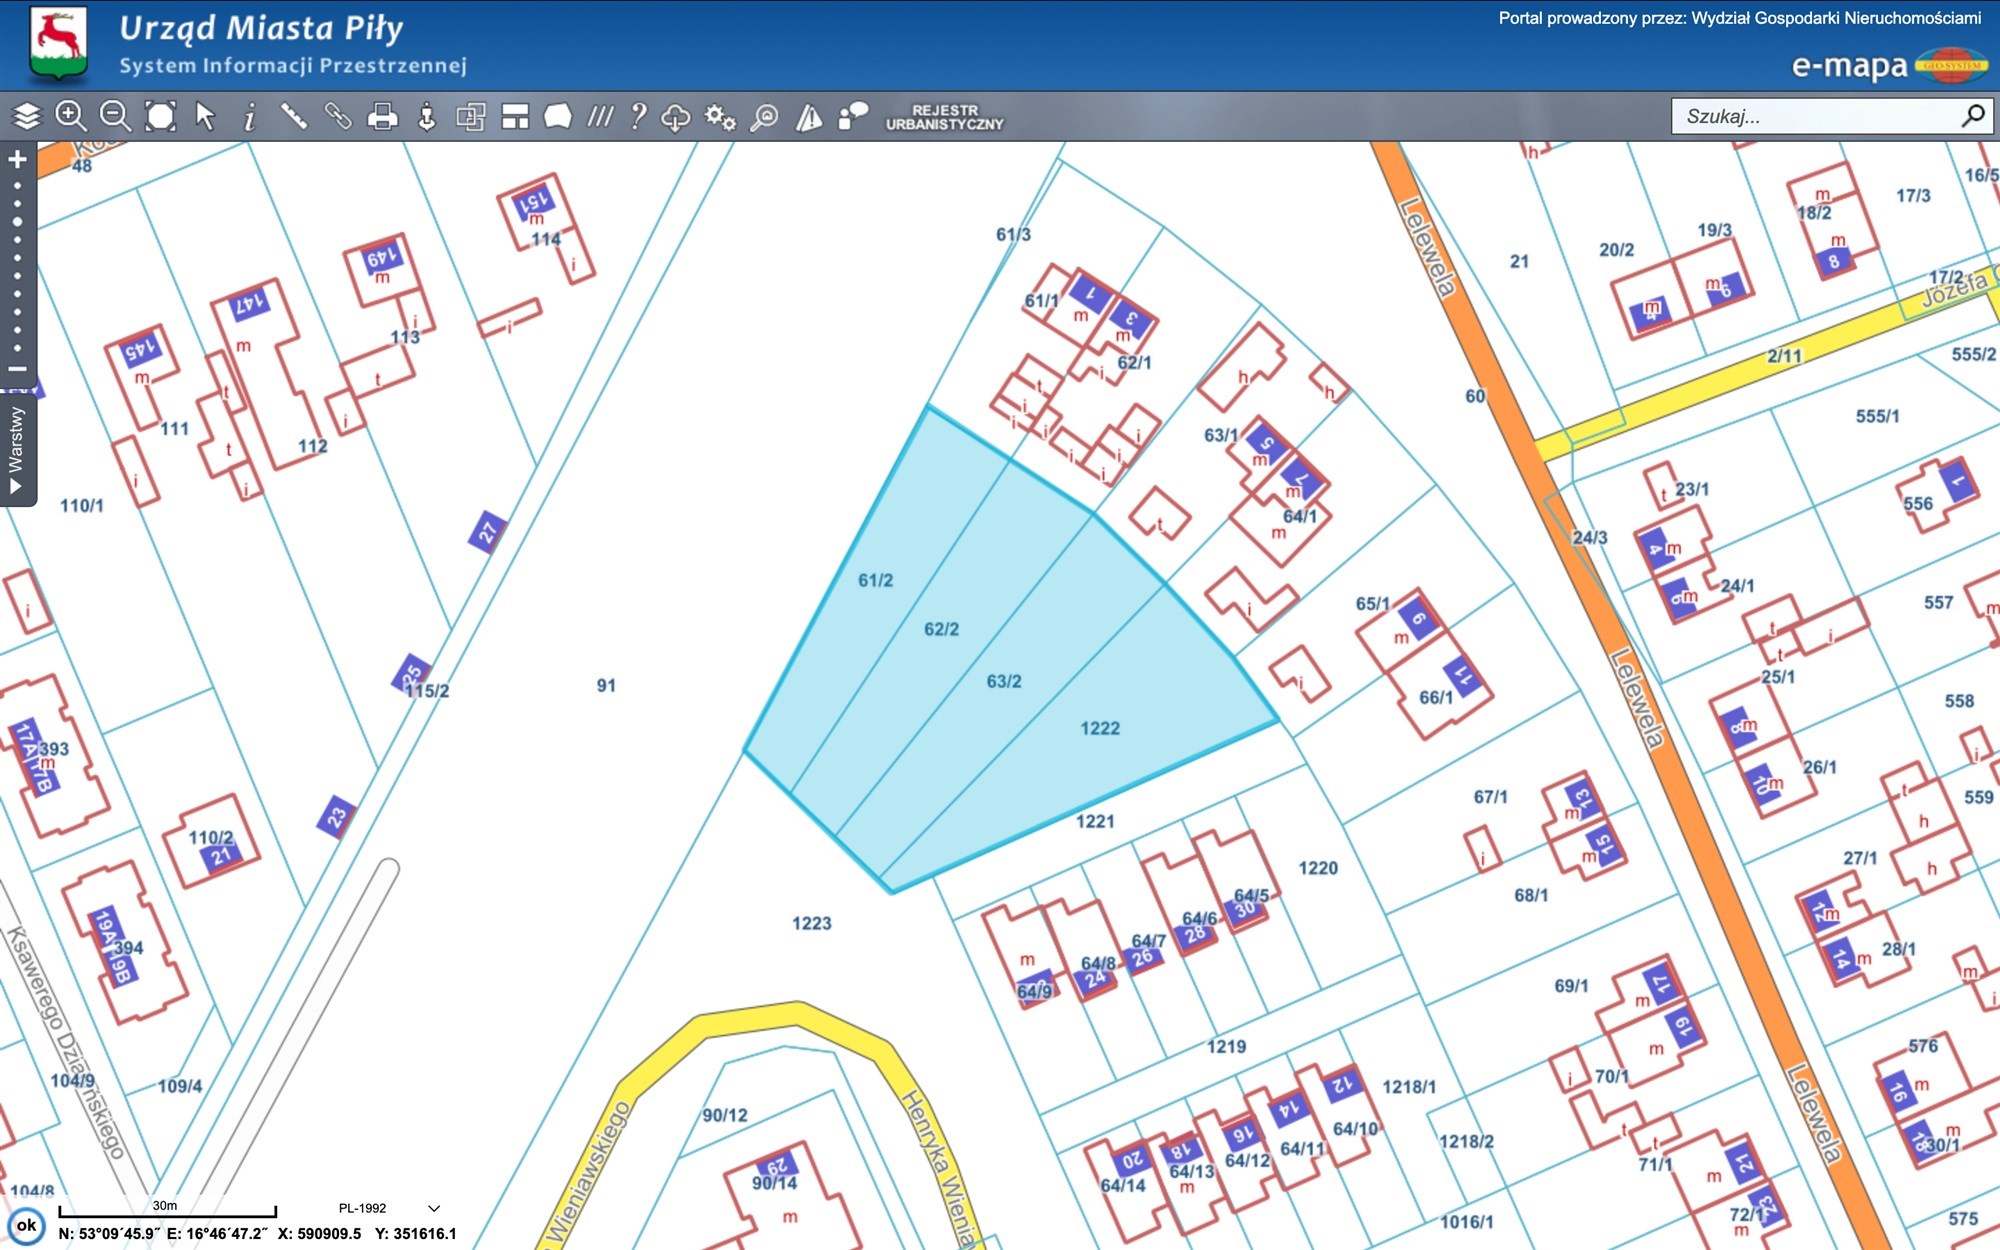Click the chain link icon
The width and height of the screenshot is (2000, 1250).
point(338,117)
